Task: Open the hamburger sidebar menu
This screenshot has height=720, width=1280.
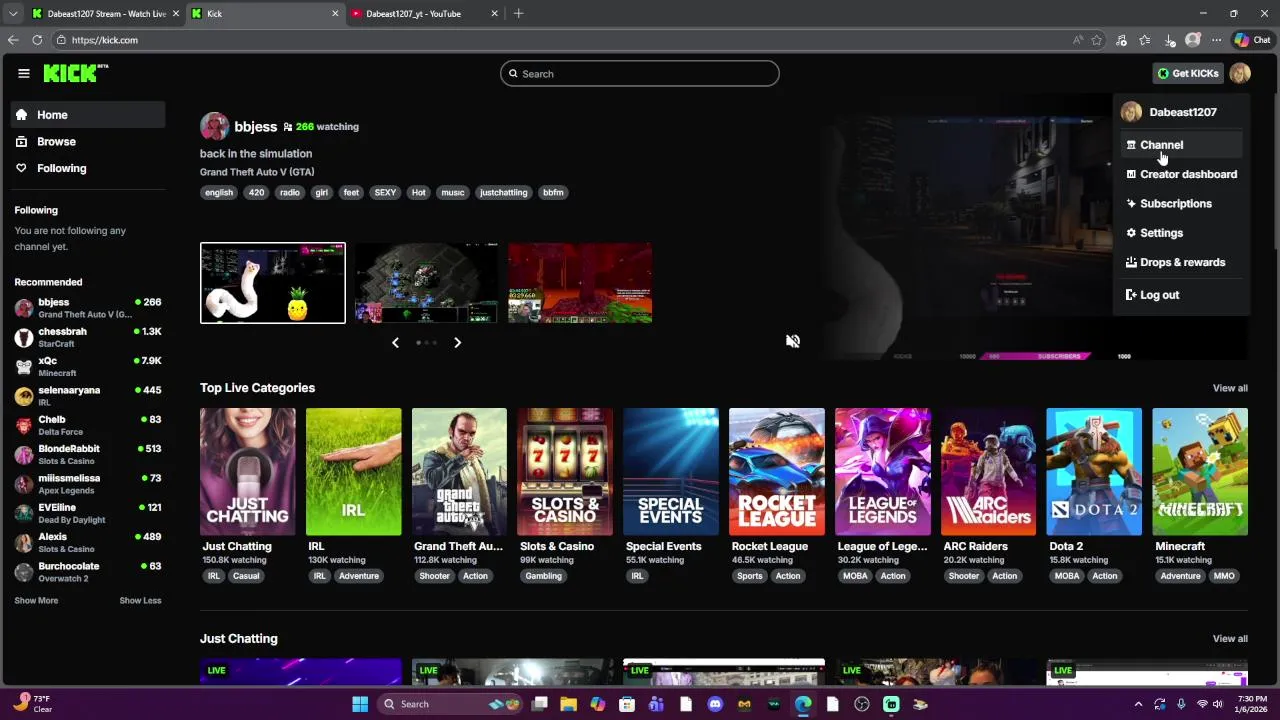Action: pyautogui.click(x=24, y=73)
